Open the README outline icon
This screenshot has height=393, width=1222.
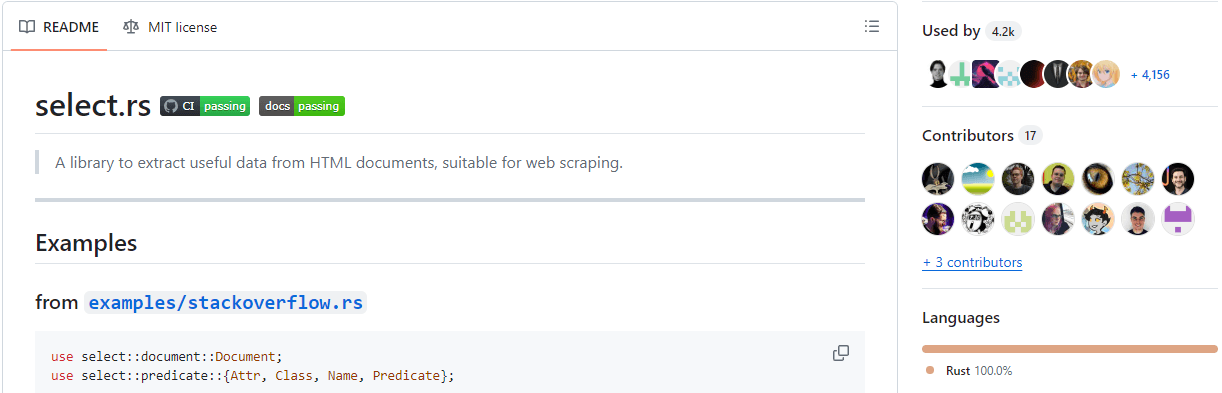[872, 27]
